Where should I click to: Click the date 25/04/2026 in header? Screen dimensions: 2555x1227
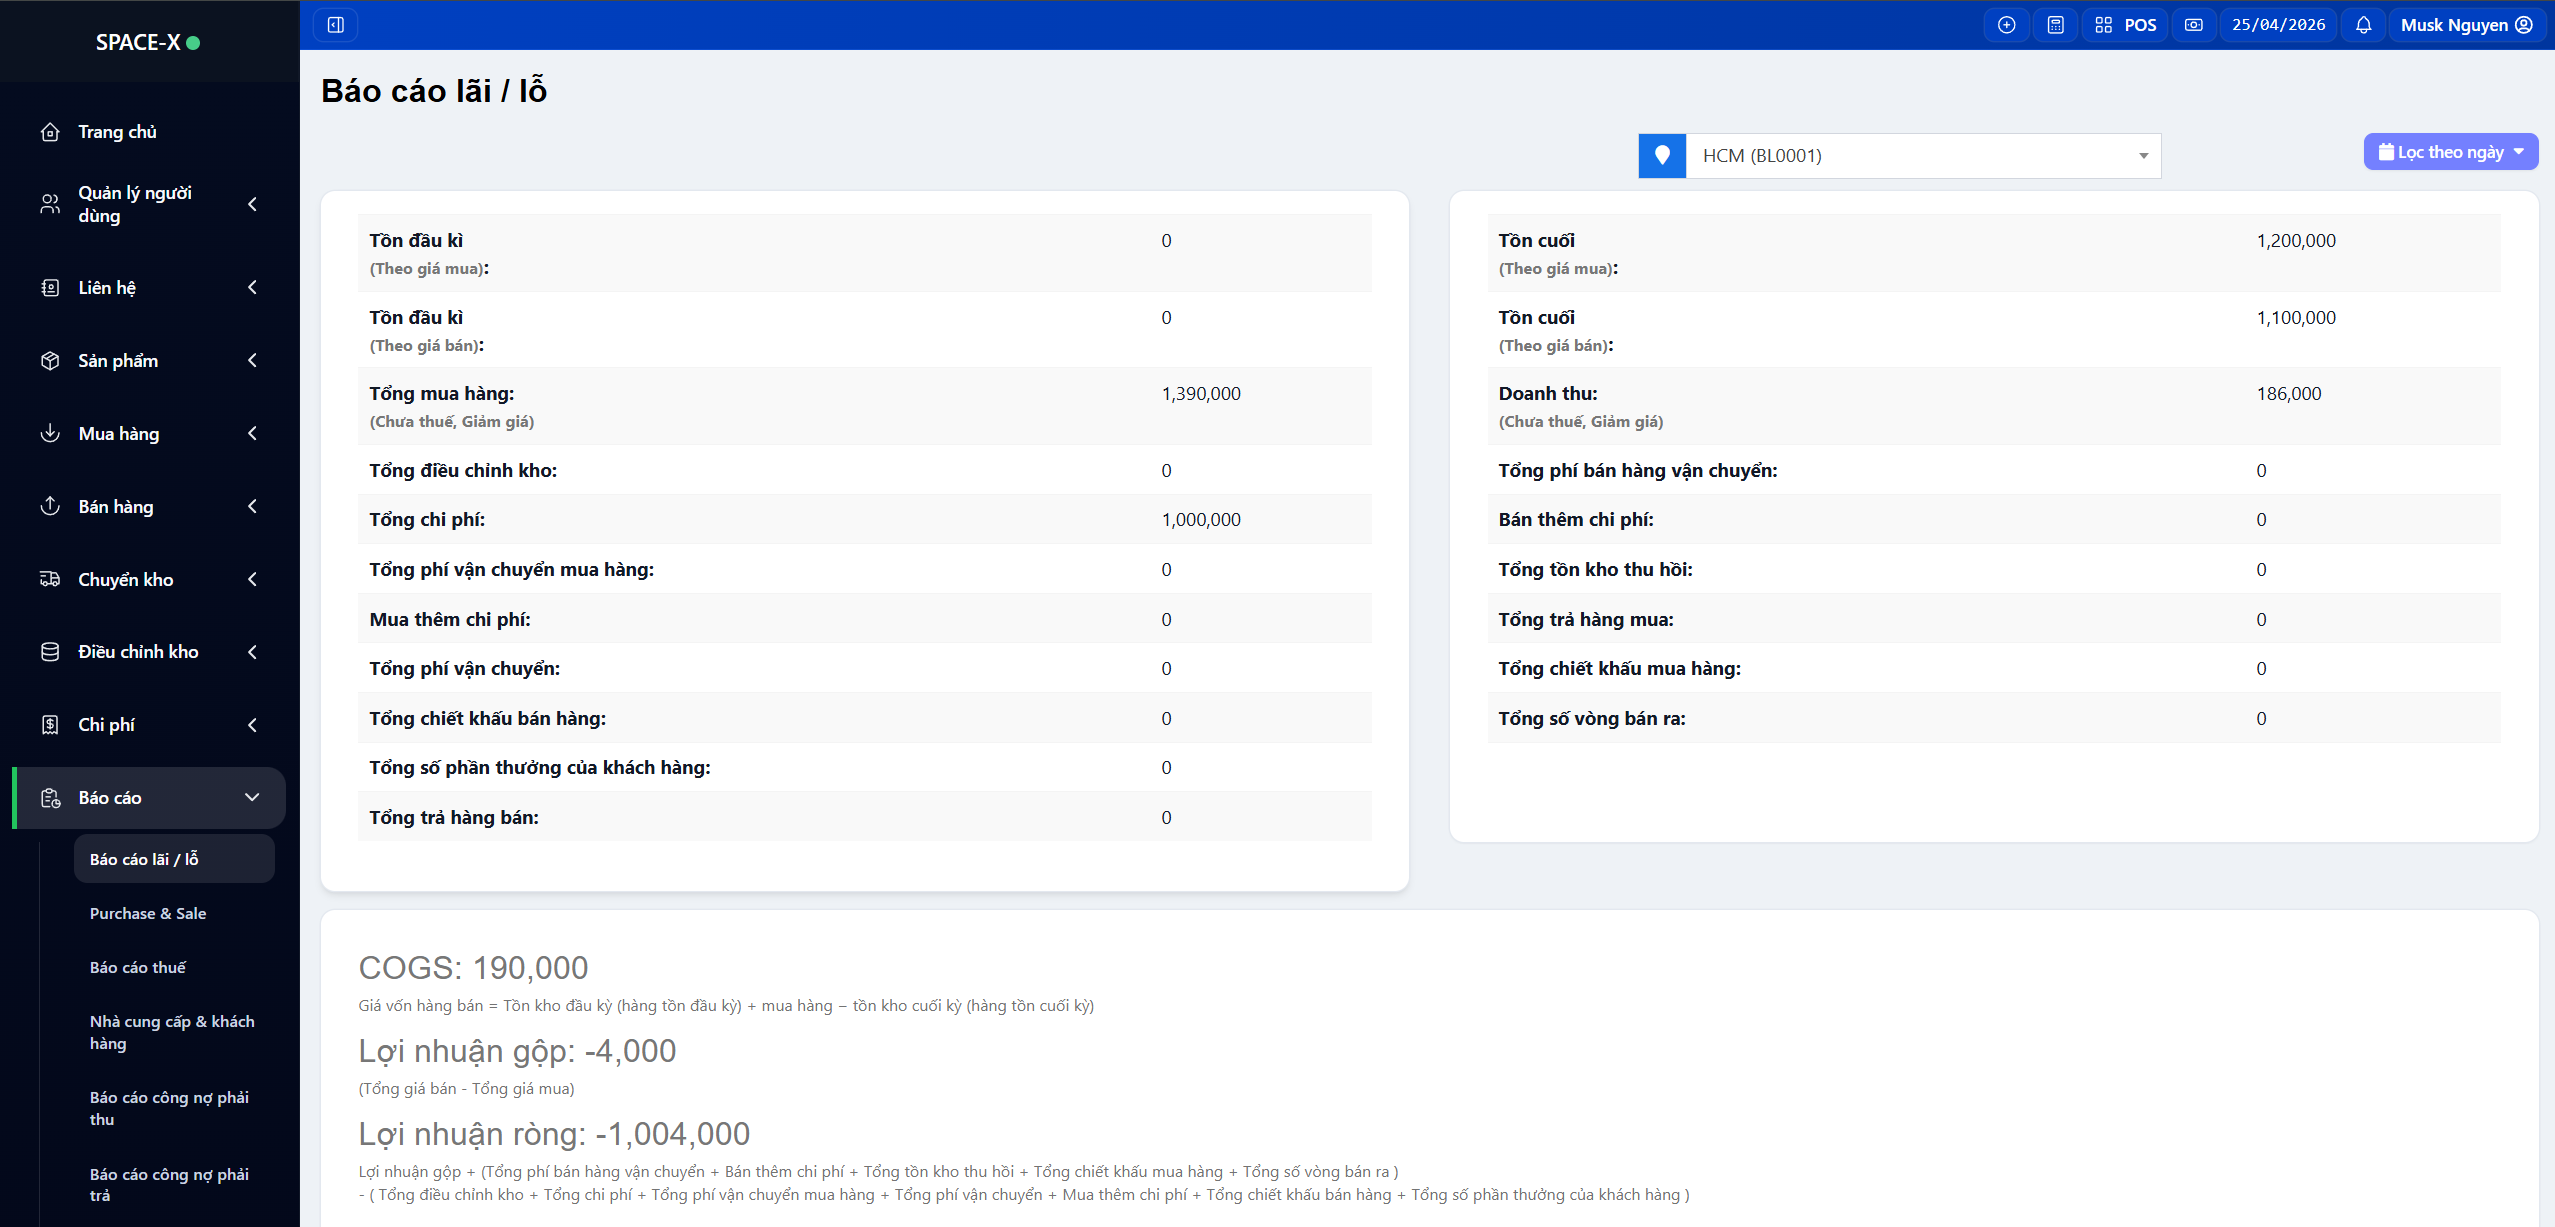point(2278,25)
